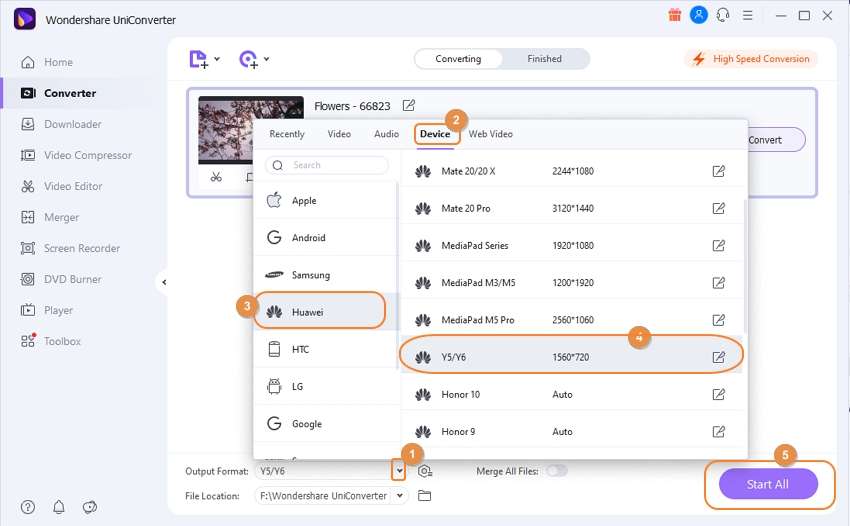The height and width of the screenshot is (526, 850).
Task: Open the notifications bell icon
Action: click(x=59, y=507)
